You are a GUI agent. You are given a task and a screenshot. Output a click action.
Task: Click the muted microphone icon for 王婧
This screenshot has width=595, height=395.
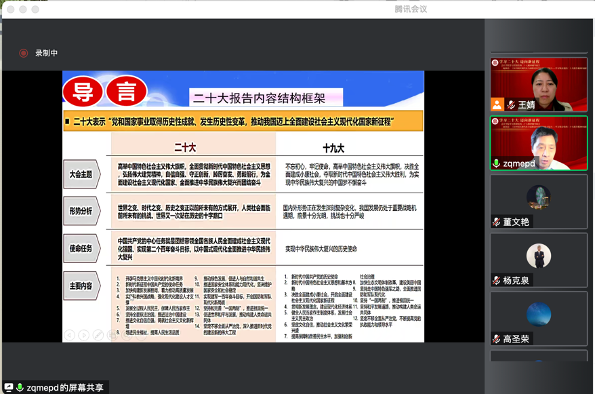pos(512,105)
